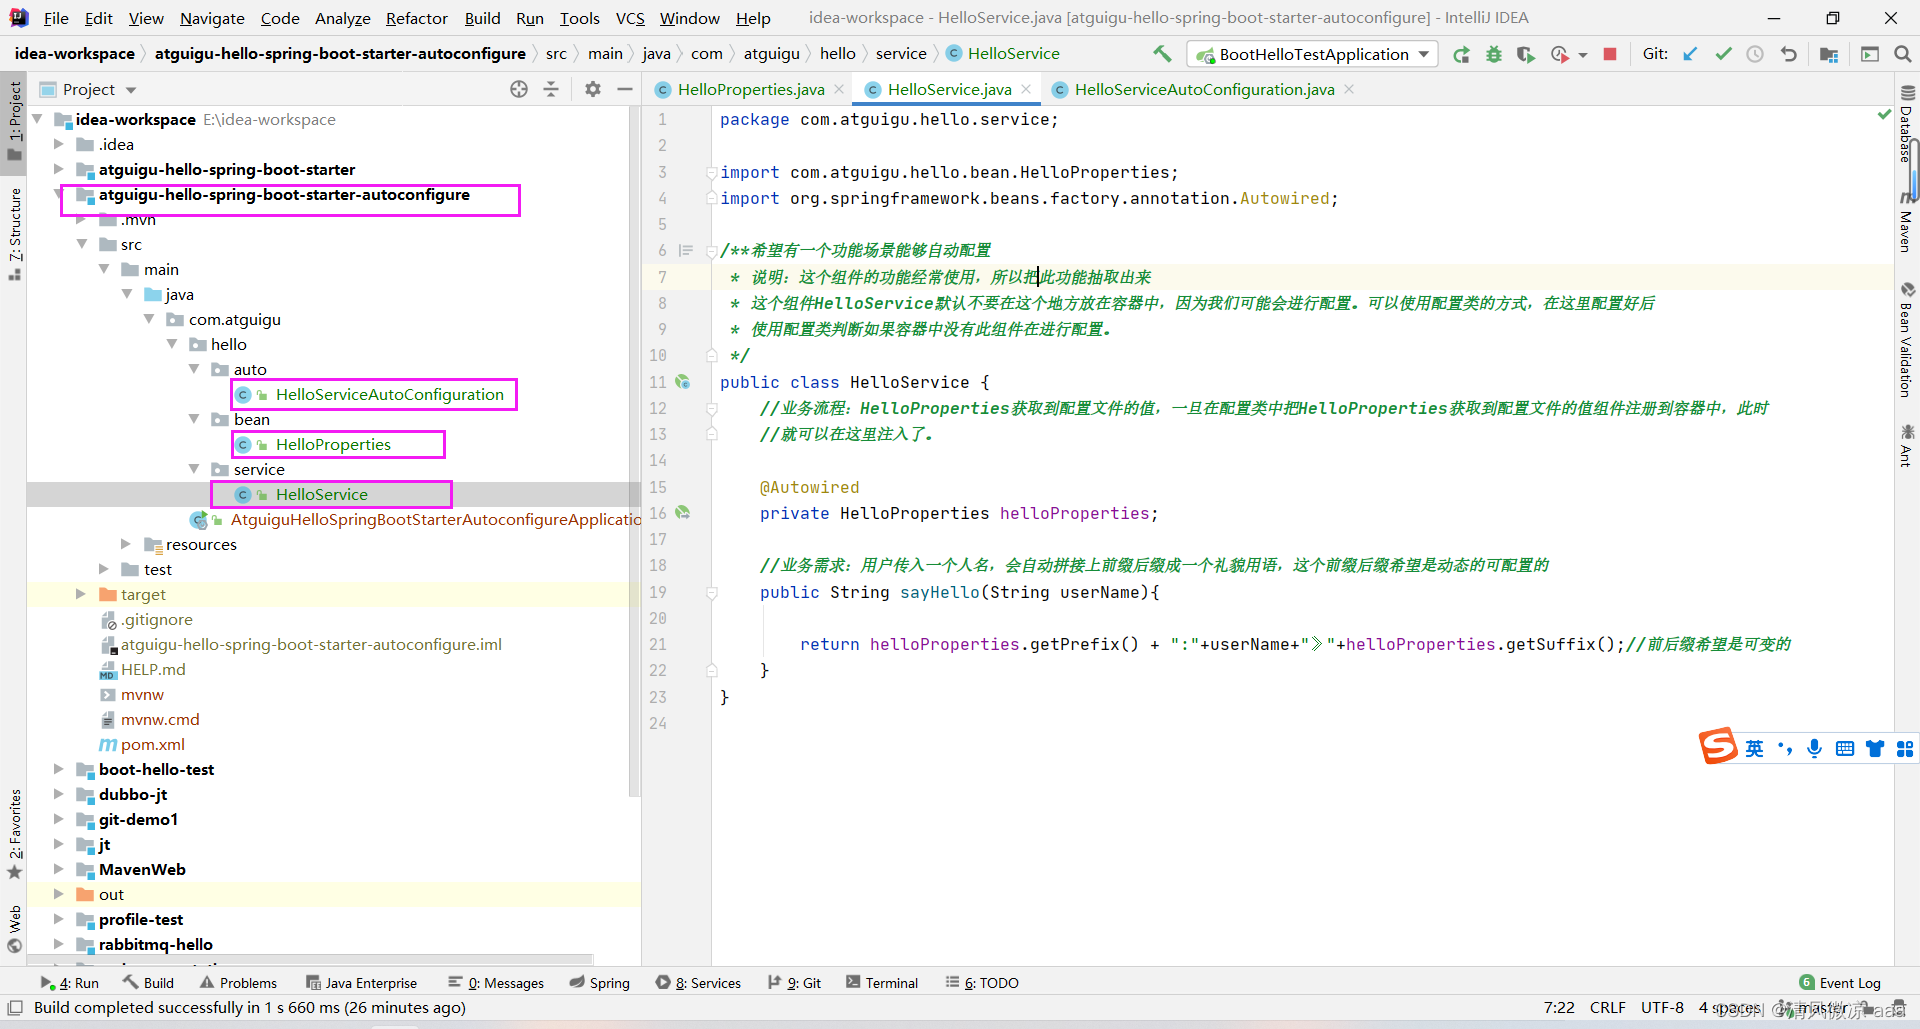Click the gutter bean icon on line 11
The height and width of the screenshot is (1029, 1920).
click(x=683, y=382)
